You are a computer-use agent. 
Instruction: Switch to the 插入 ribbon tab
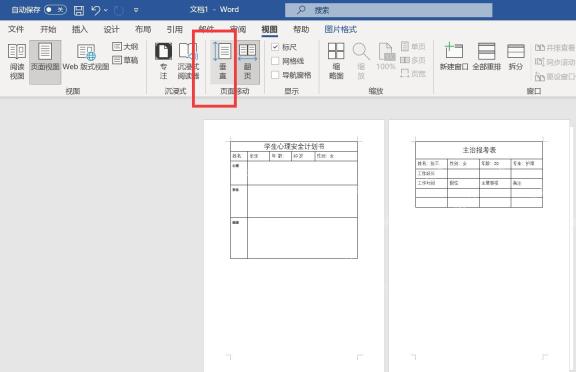pos(80,29)
